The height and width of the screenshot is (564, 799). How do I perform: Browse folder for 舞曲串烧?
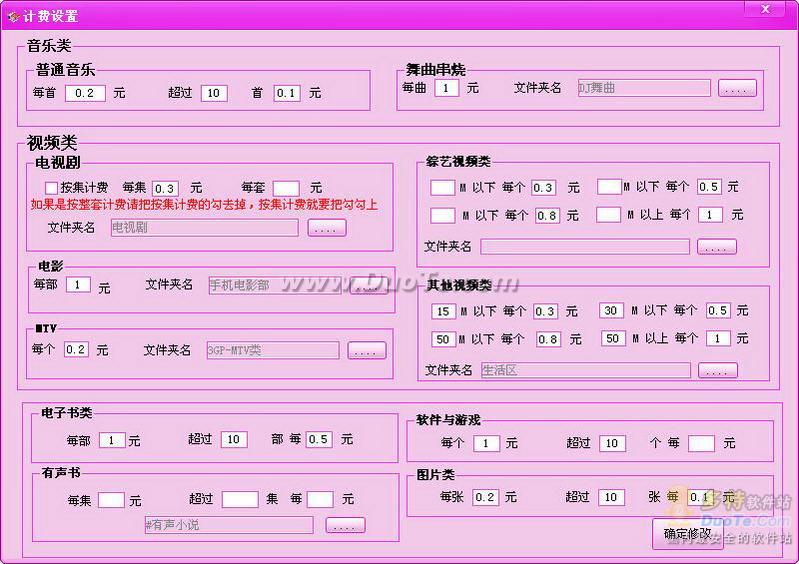[737, 88]
